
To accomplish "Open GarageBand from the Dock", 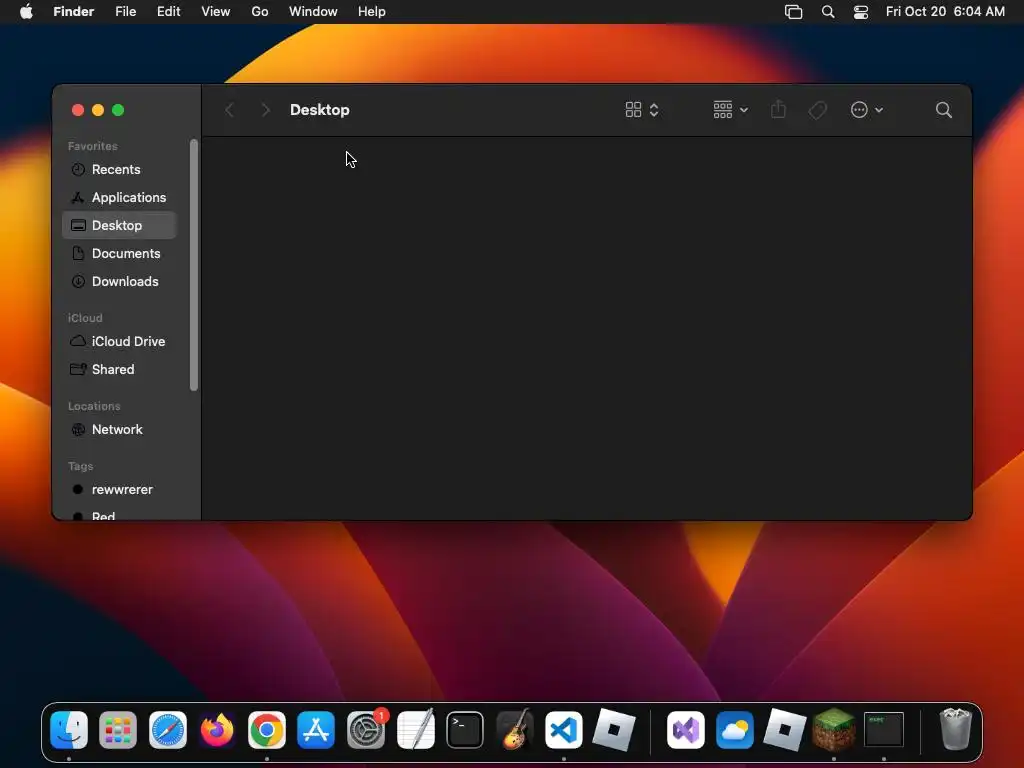I will tap(515, 729).
